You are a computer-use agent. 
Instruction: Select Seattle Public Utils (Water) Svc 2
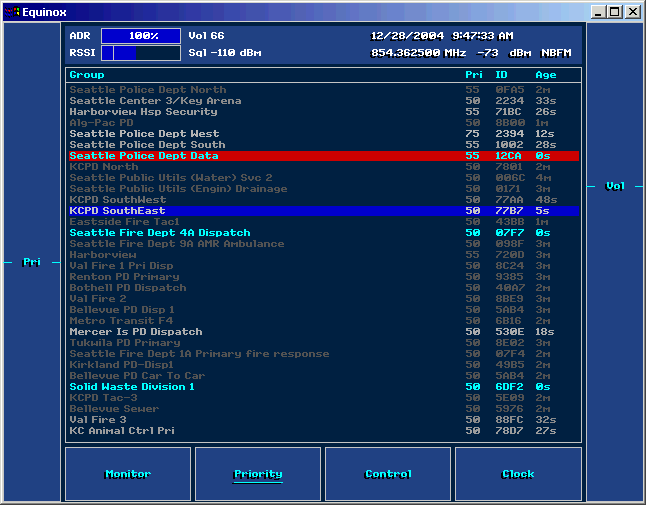(x=324, y=178)
